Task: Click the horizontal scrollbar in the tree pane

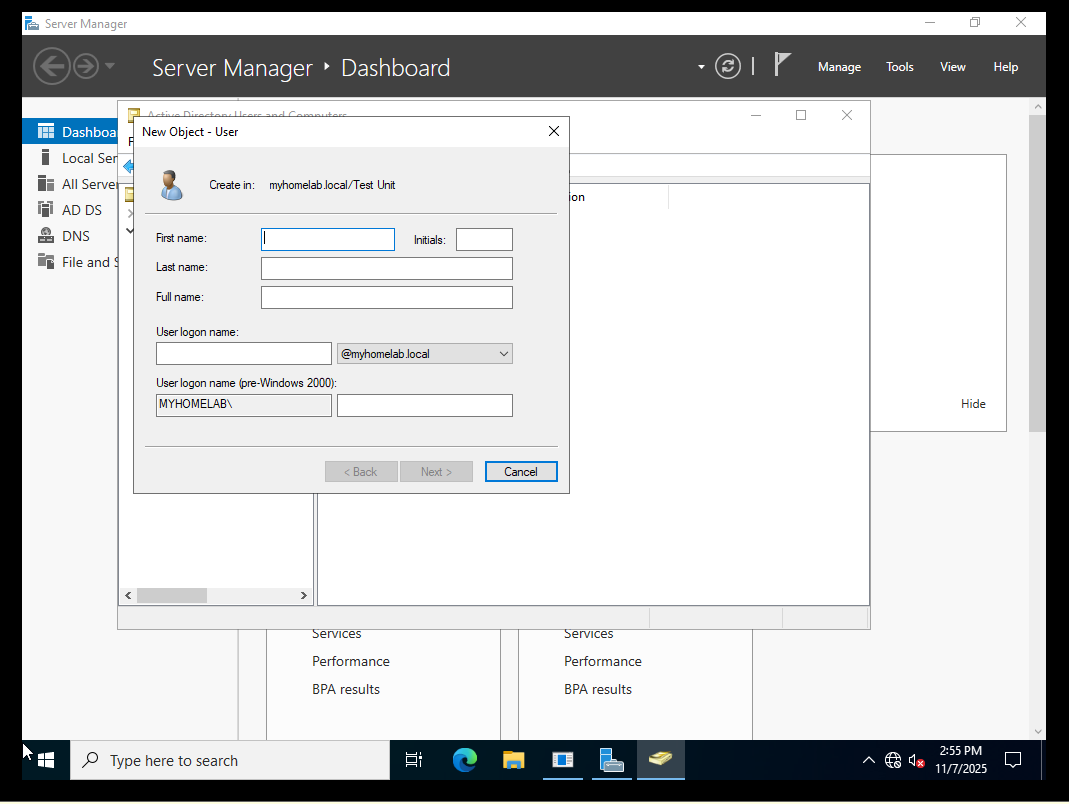Action: (x=172, y=595)
